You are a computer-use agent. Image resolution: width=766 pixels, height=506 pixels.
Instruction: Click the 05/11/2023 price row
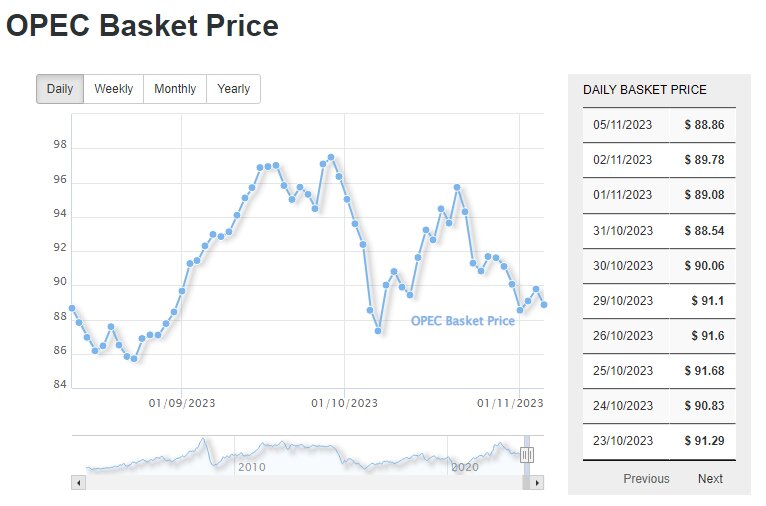point(658,126)
